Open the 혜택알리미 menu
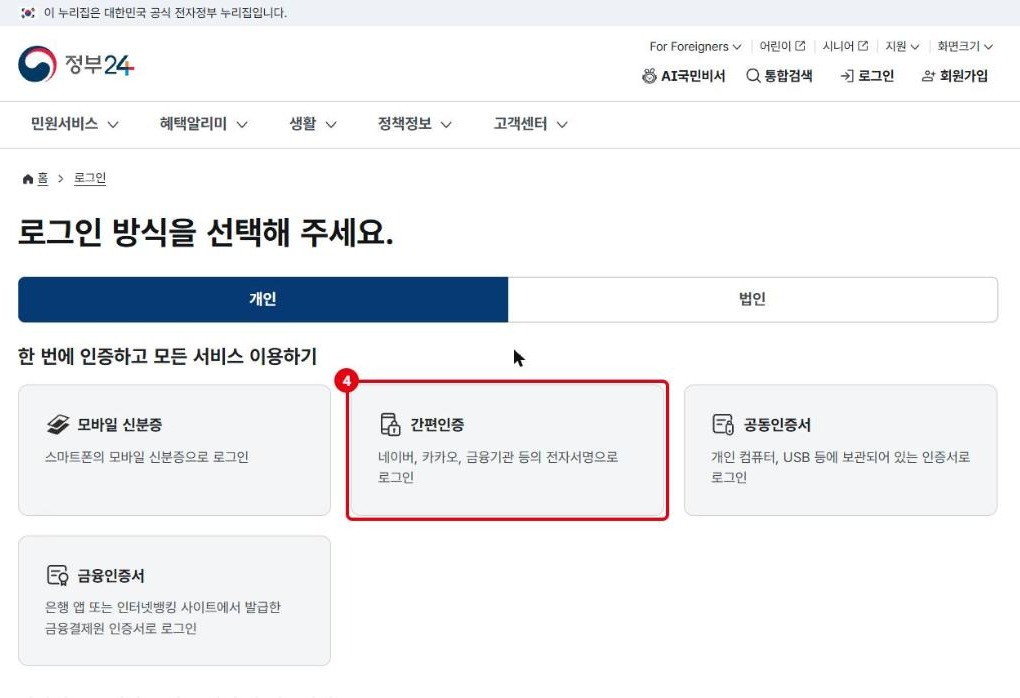Screen dimensions: 1020x698 [204, 124]
